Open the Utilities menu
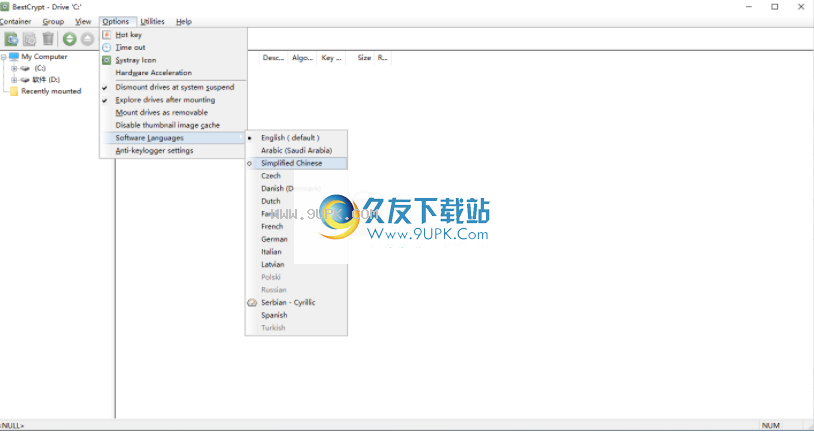Screen dimensions: 814x434 point(152,21)
